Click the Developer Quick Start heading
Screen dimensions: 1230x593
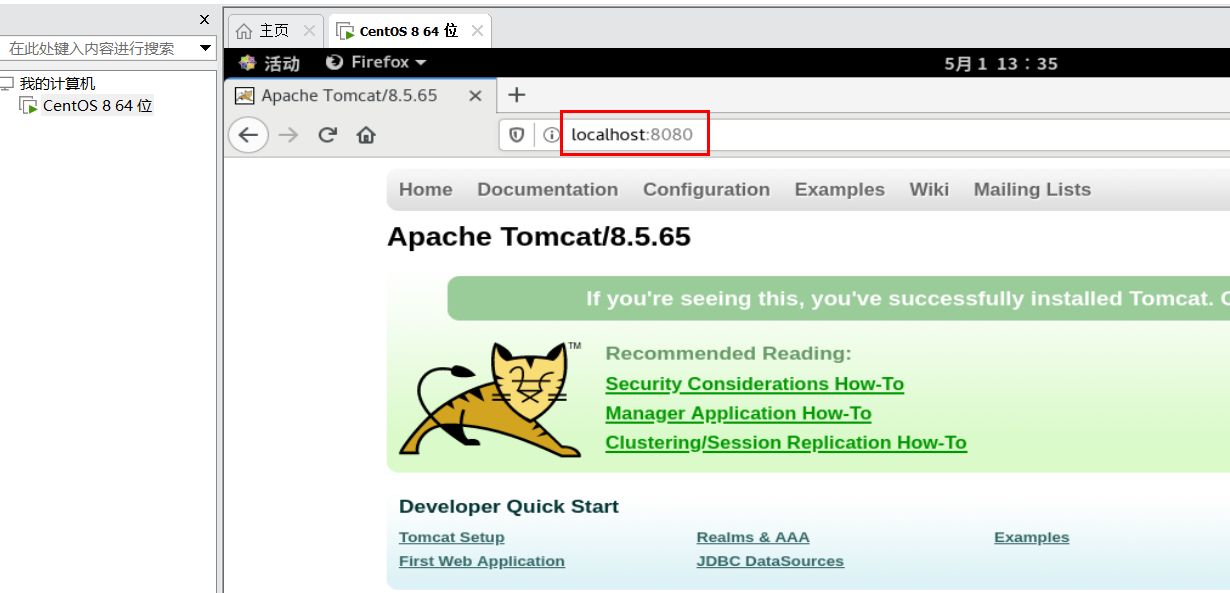pos(509,506)
